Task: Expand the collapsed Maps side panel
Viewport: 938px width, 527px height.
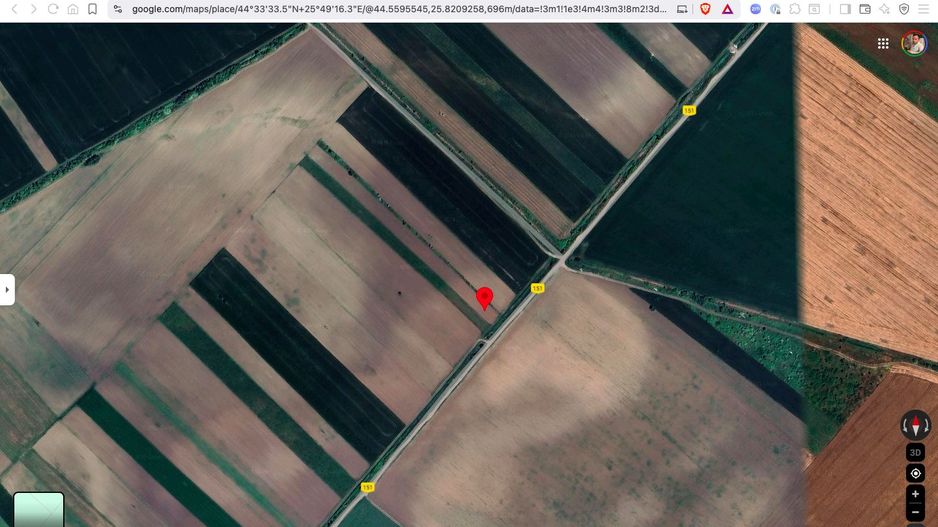Action: click(7, 290)
